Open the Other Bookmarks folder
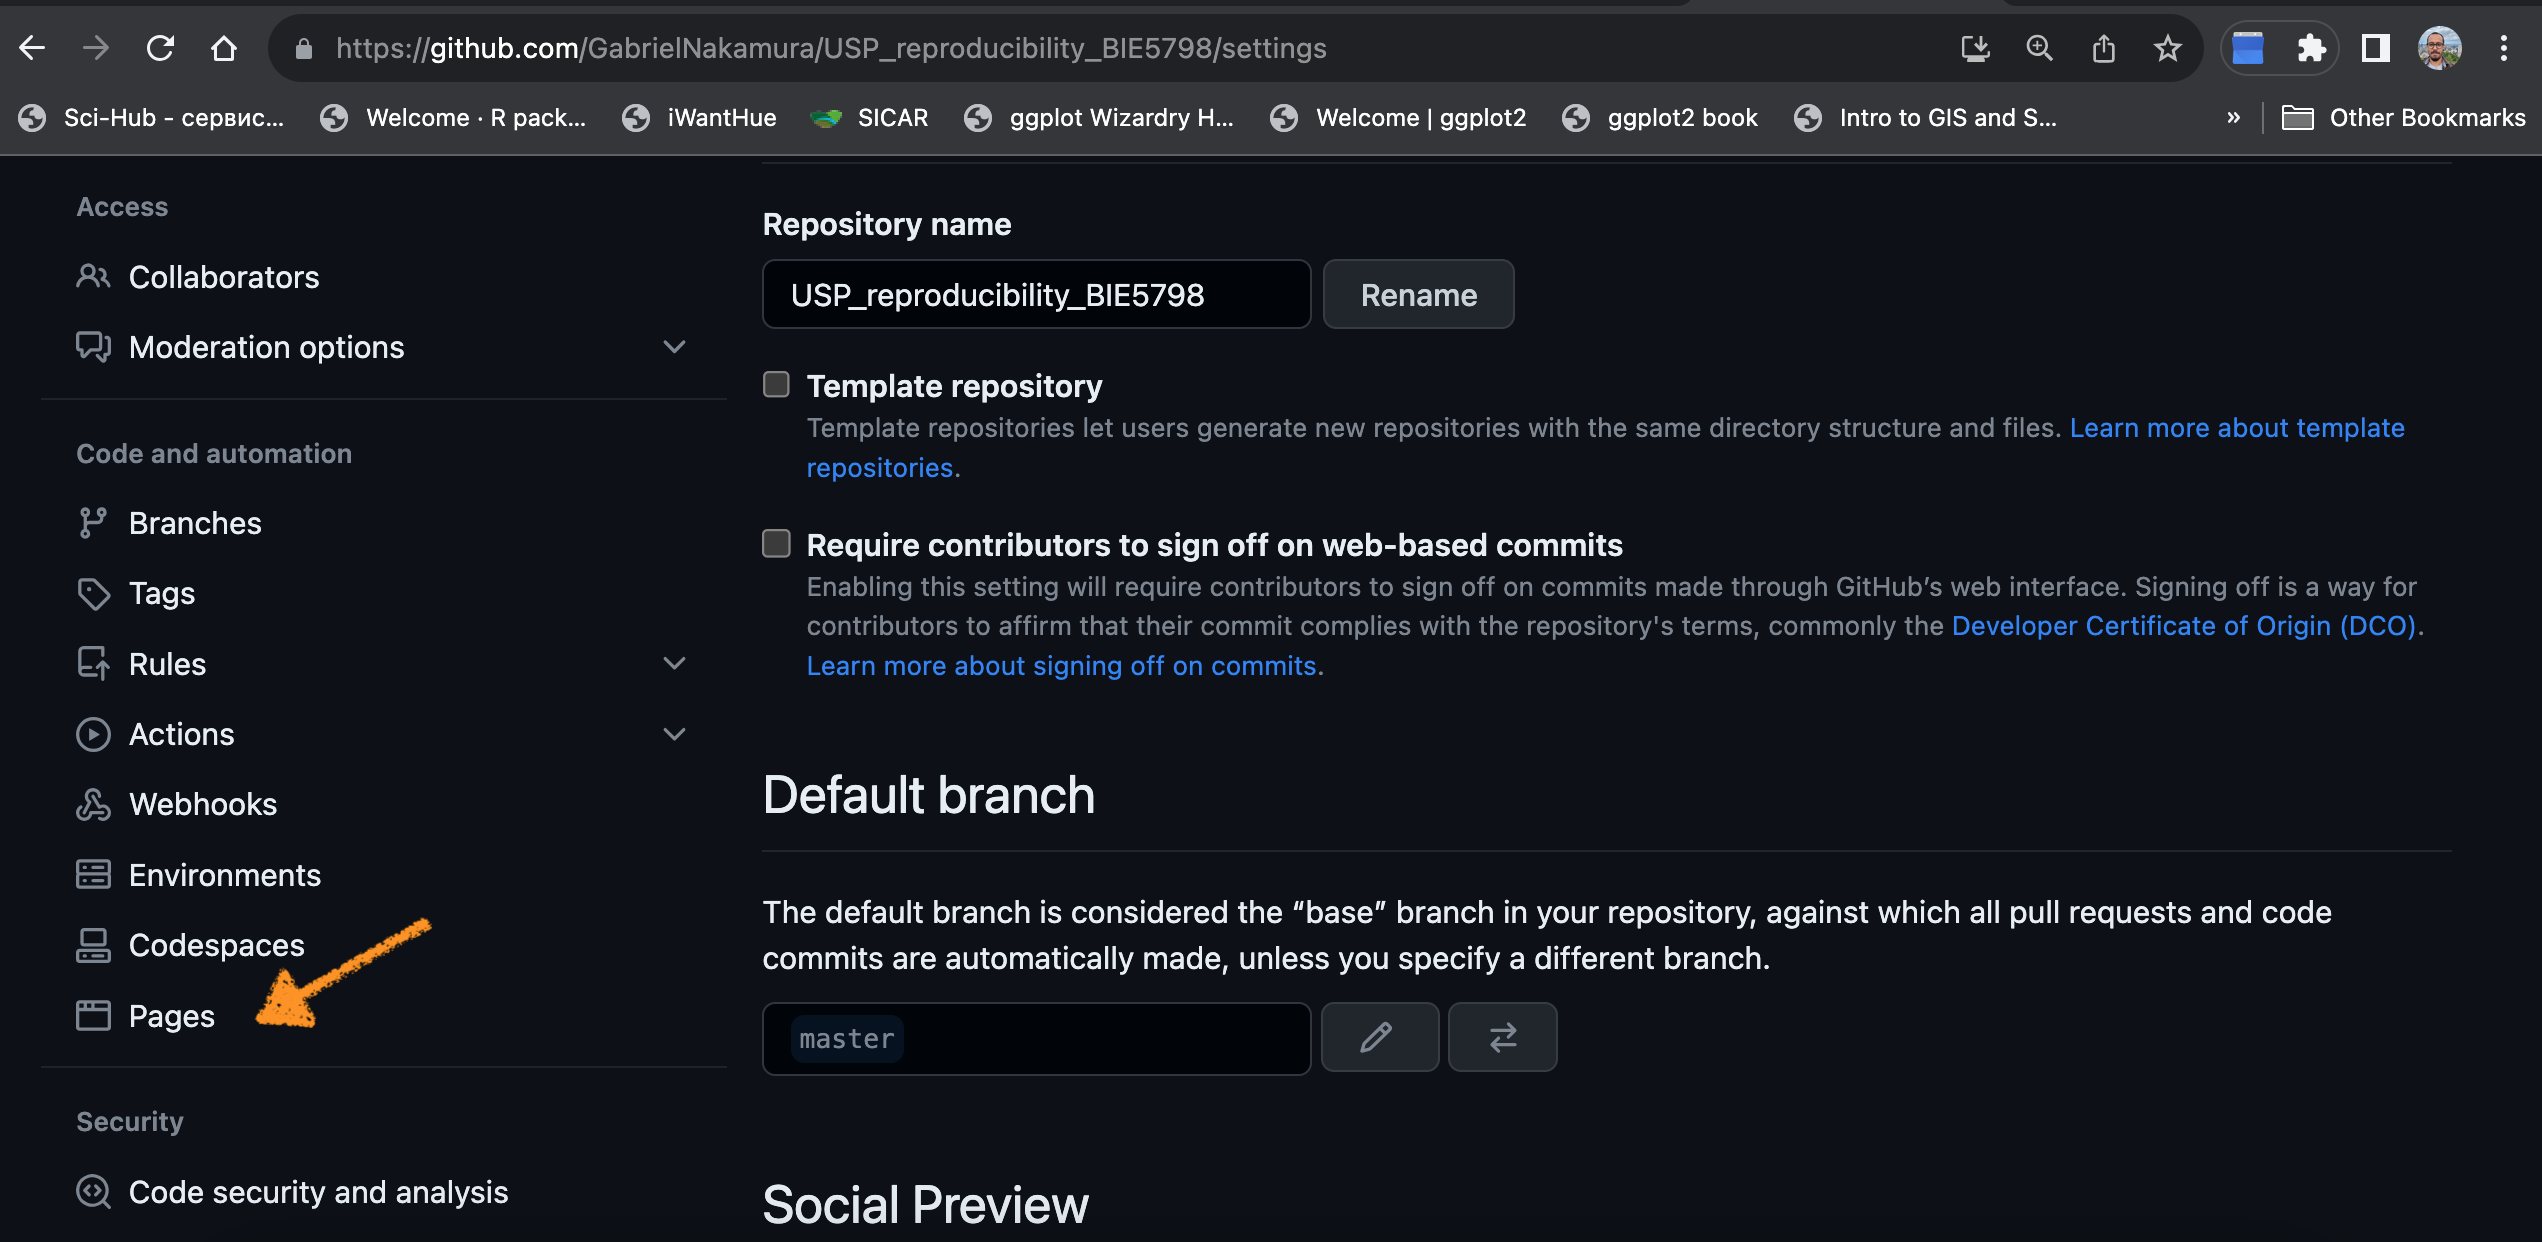 (2404, 118)
